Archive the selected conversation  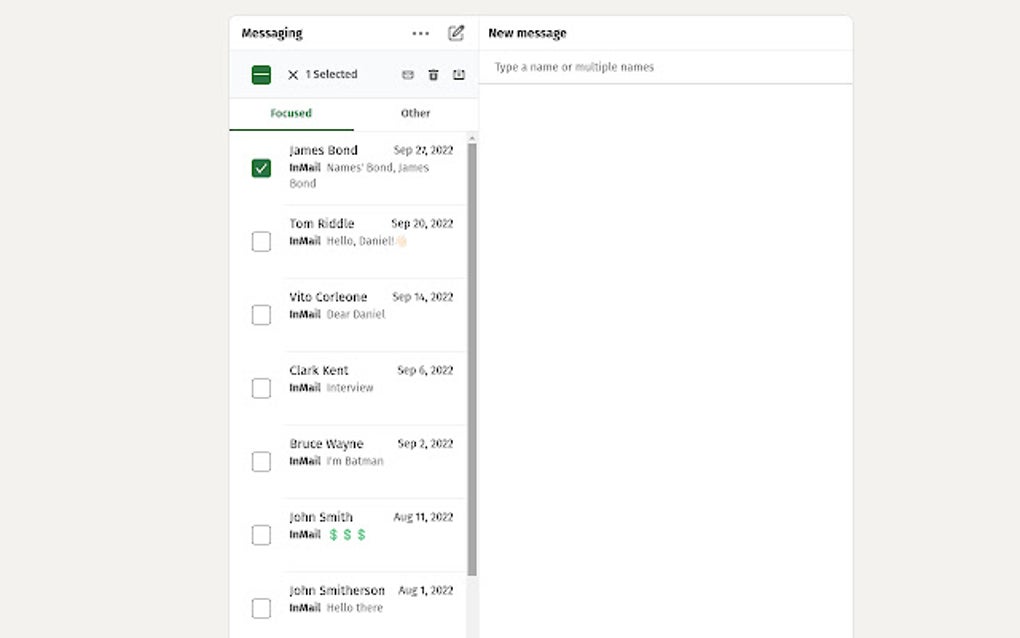[459, 75]
